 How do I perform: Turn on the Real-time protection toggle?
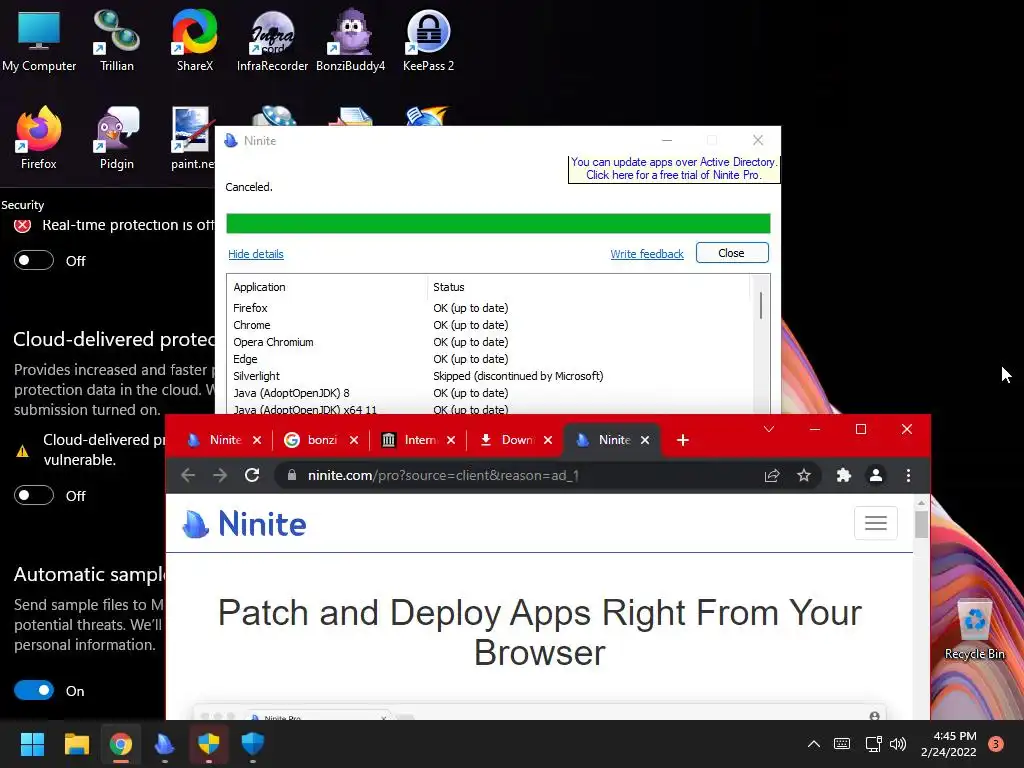pos(34,261)
